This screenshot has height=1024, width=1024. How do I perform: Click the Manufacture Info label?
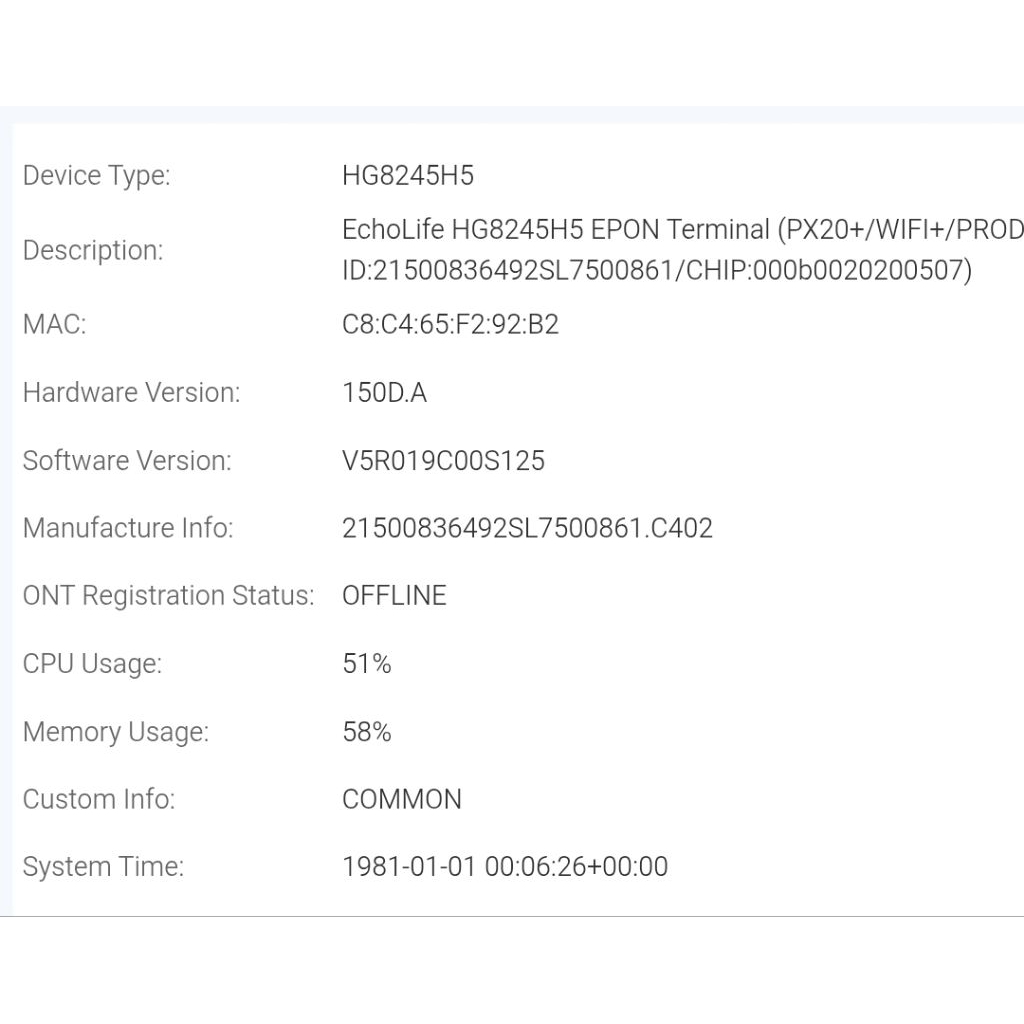click(128, 528)
